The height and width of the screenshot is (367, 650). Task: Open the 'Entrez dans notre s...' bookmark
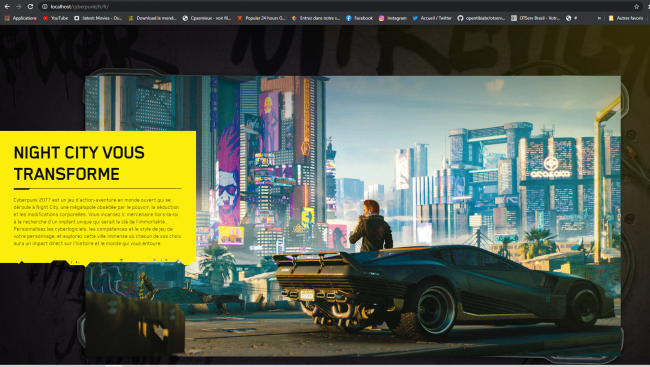(316, 18)
